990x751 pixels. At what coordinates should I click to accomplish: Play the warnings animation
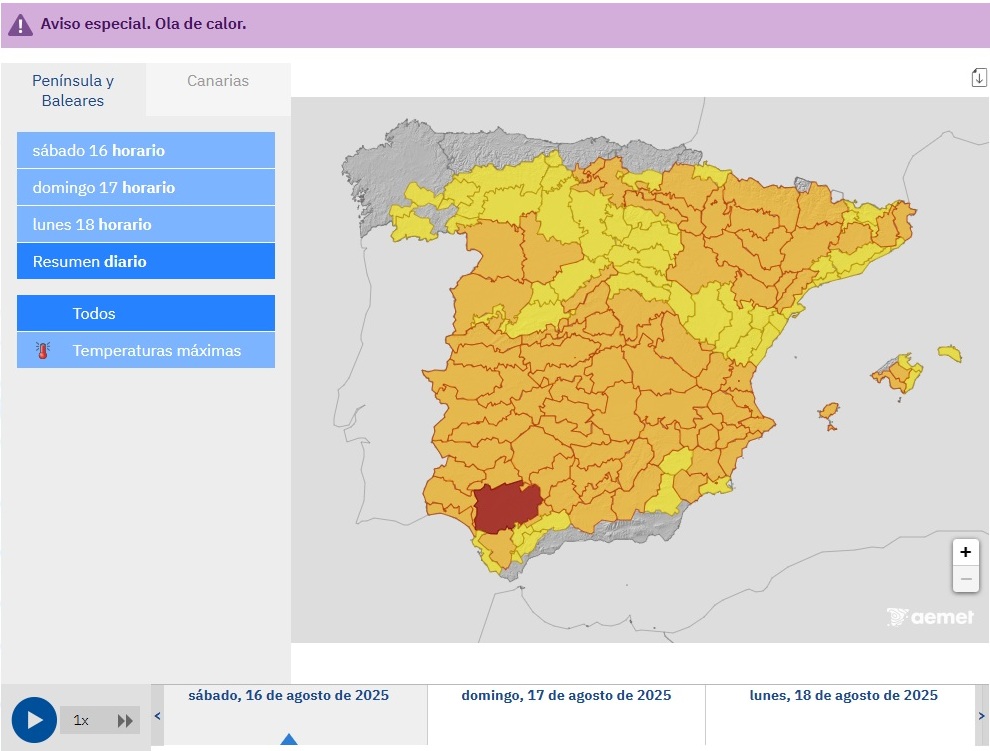34,720
